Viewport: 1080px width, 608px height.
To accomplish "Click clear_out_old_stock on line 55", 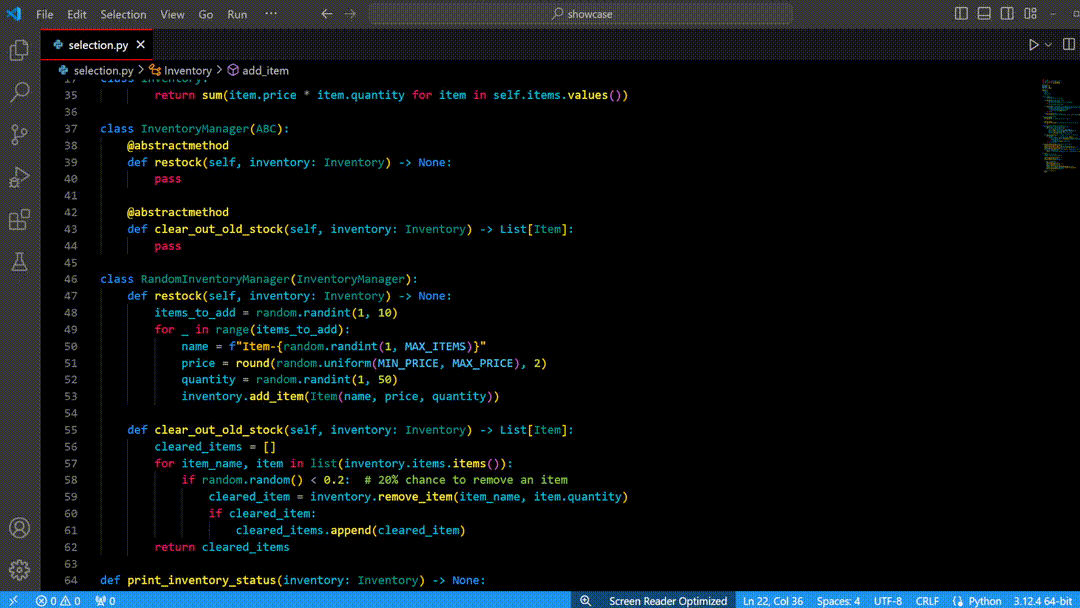I will coord(218,430).
